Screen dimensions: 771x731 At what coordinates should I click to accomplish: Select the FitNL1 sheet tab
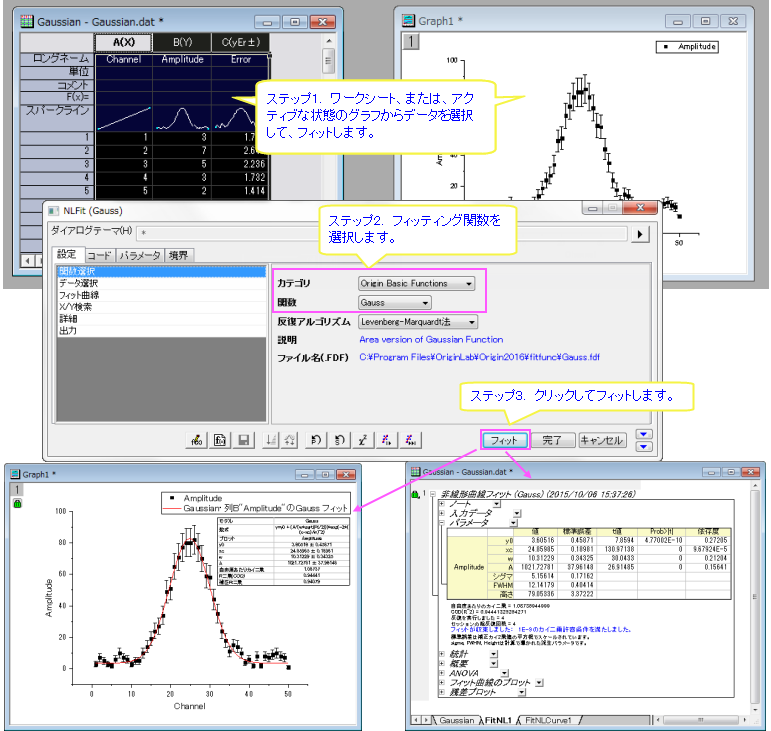click(498, 720)
